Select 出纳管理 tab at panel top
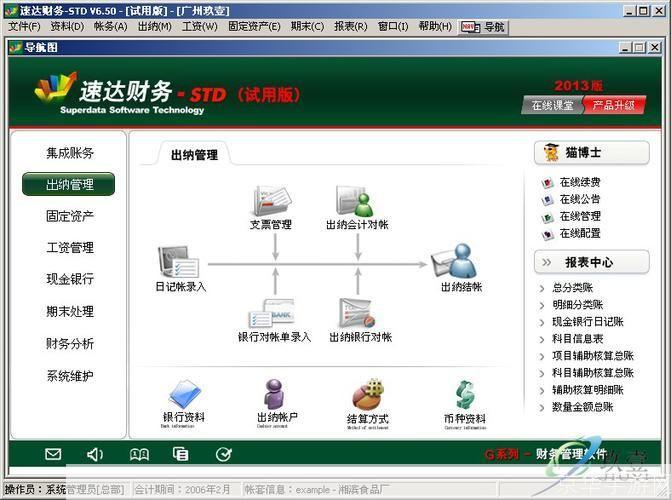This screenshot has width=671, height=500. [x=194, y=155]
